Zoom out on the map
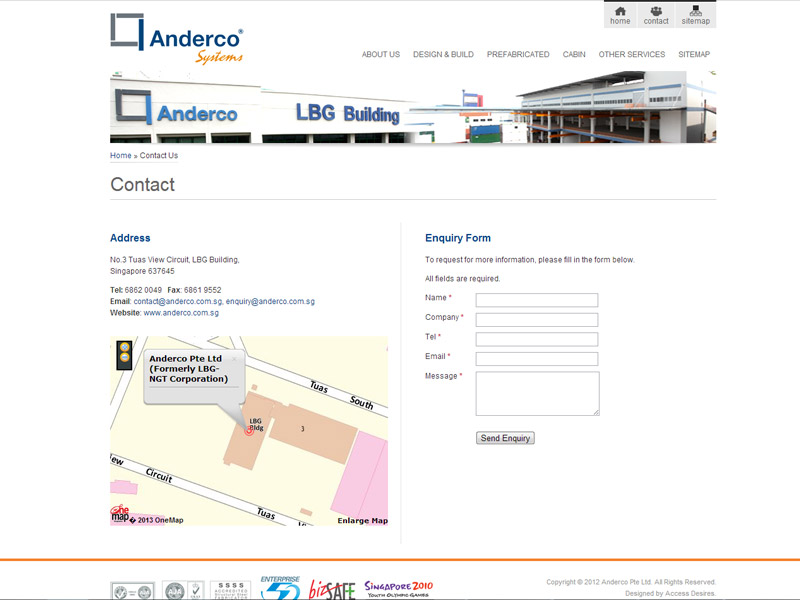 [x=124, y=358]
